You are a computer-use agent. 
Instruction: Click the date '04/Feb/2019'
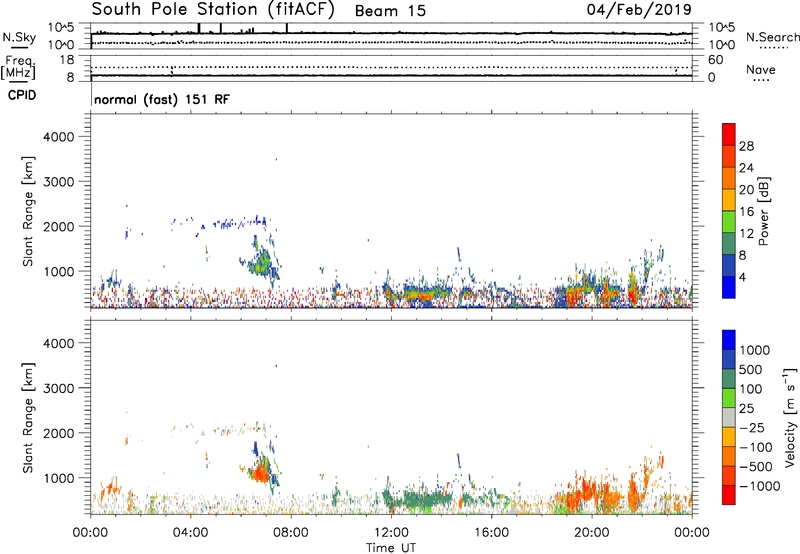639,9
